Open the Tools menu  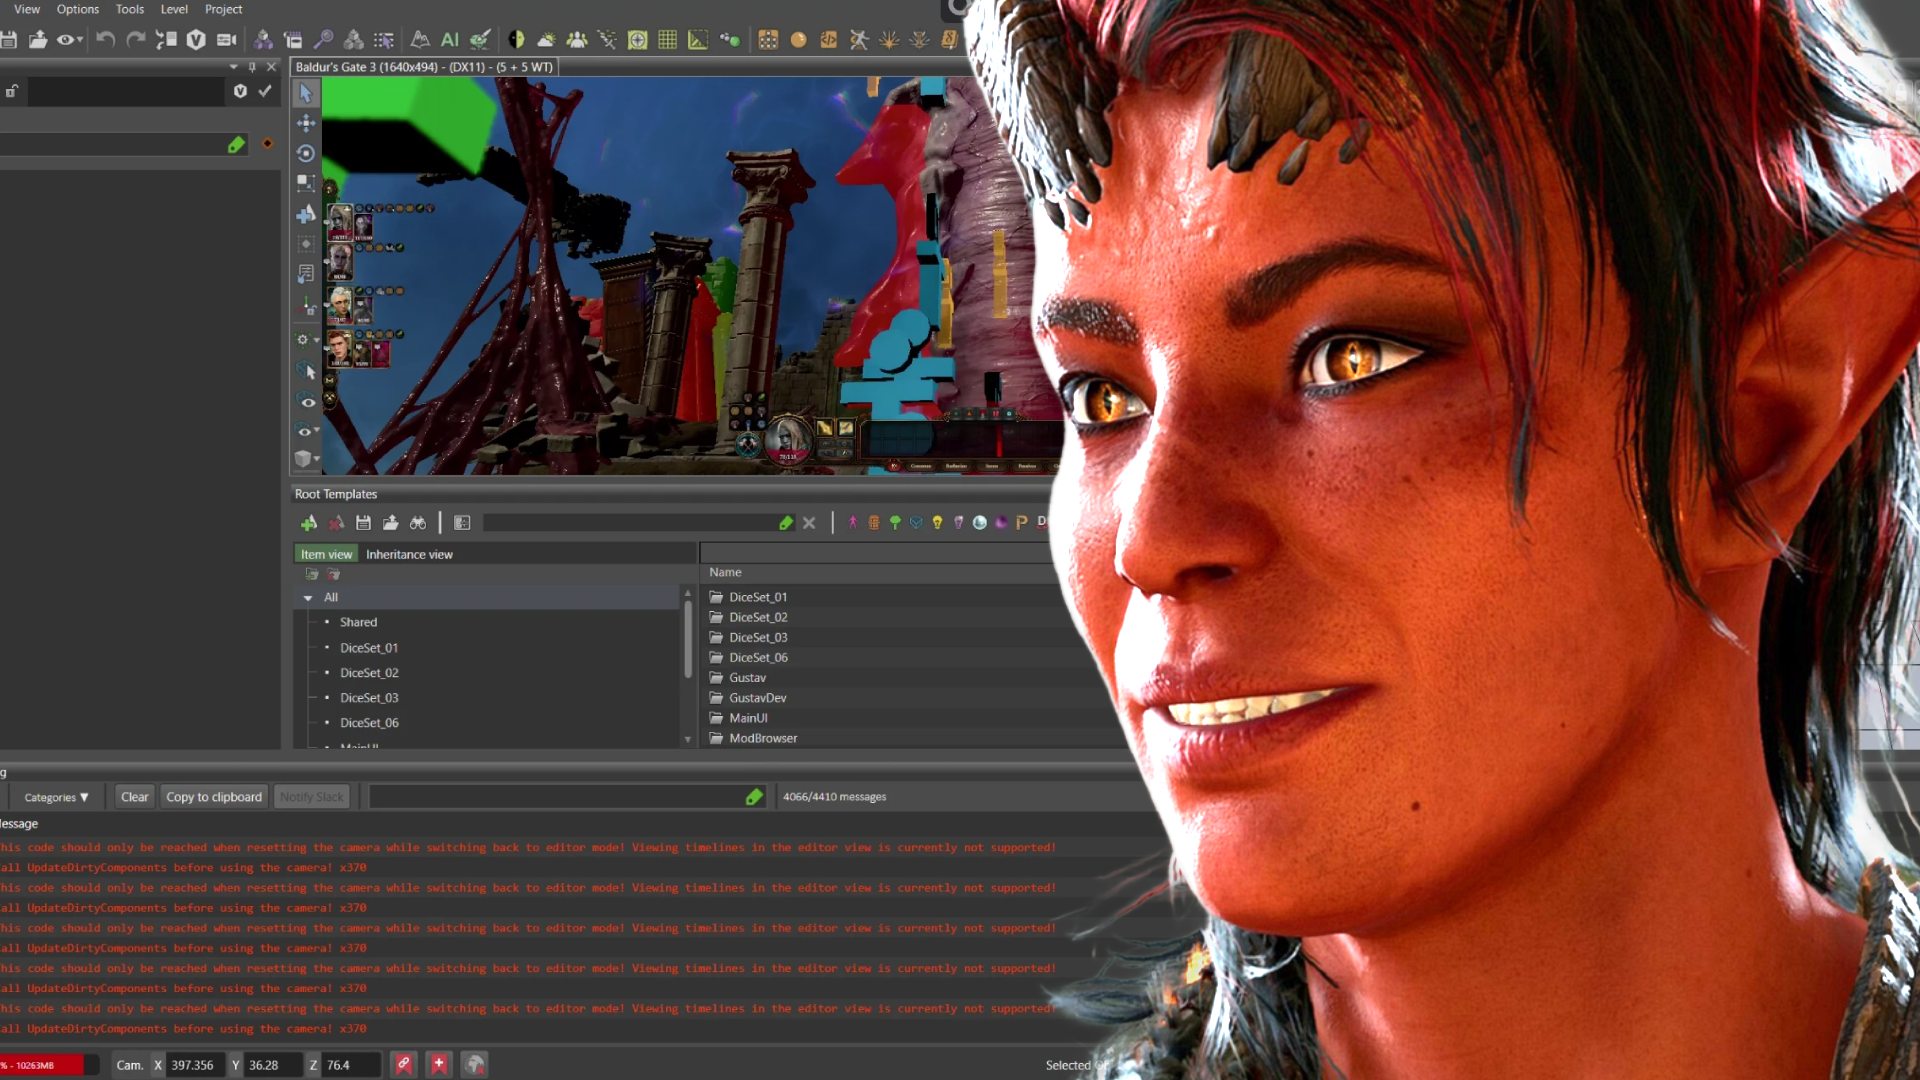point(130,9)
